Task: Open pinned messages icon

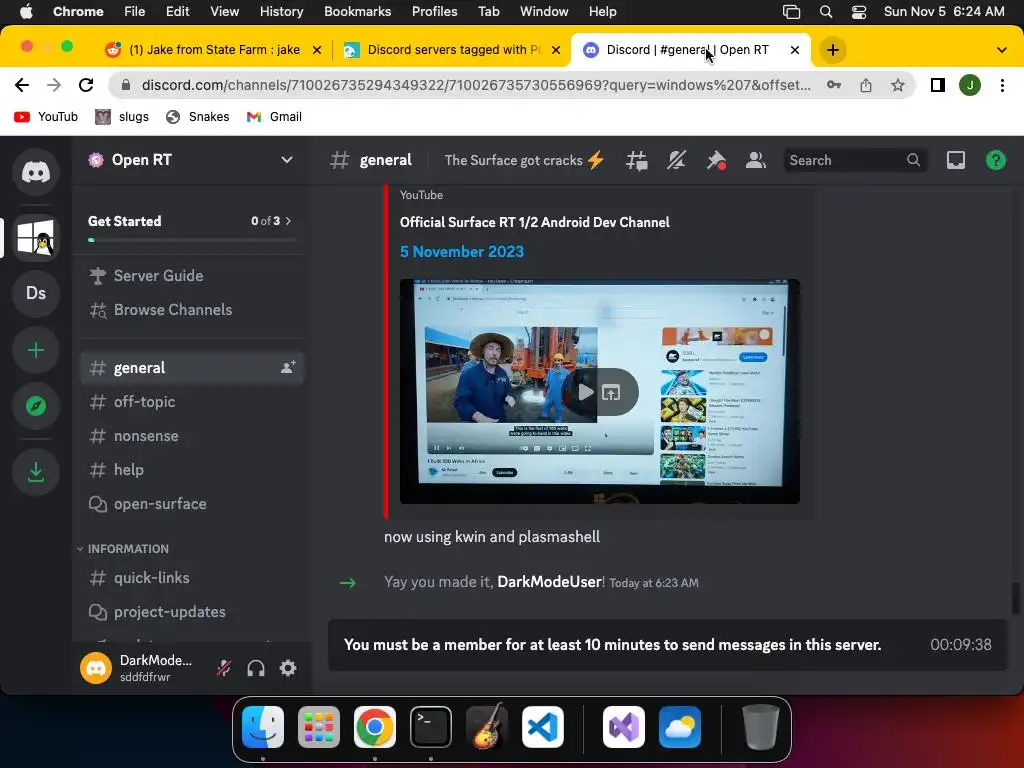Action: click(716, 160)
